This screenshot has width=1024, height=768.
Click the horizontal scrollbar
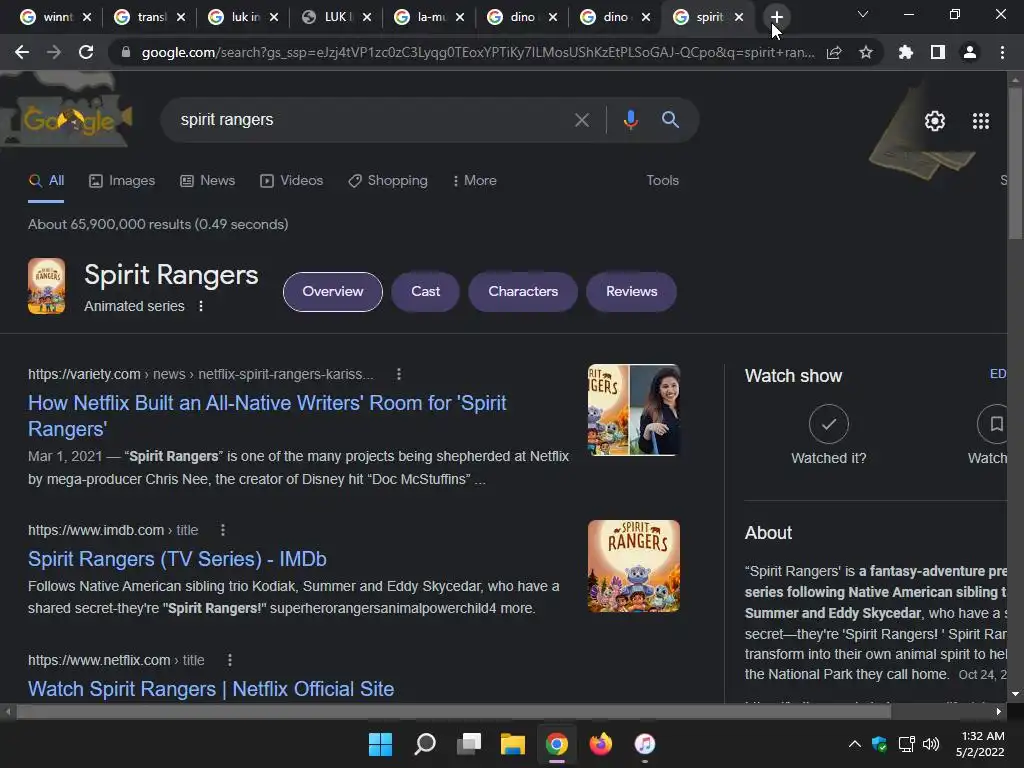click(453, 711)
